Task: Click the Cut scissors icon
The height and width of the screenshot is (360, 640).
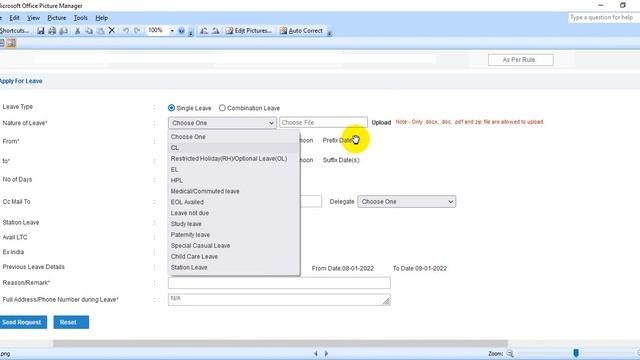Action: [77, 31]
